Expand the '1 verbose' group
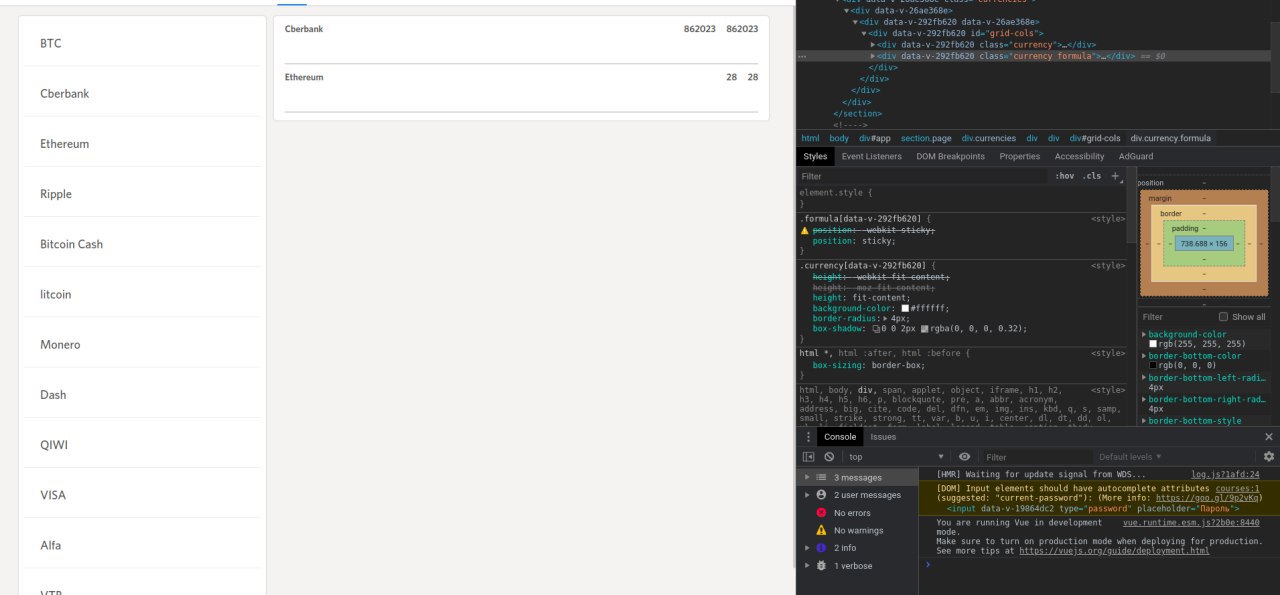 point(807,566)
